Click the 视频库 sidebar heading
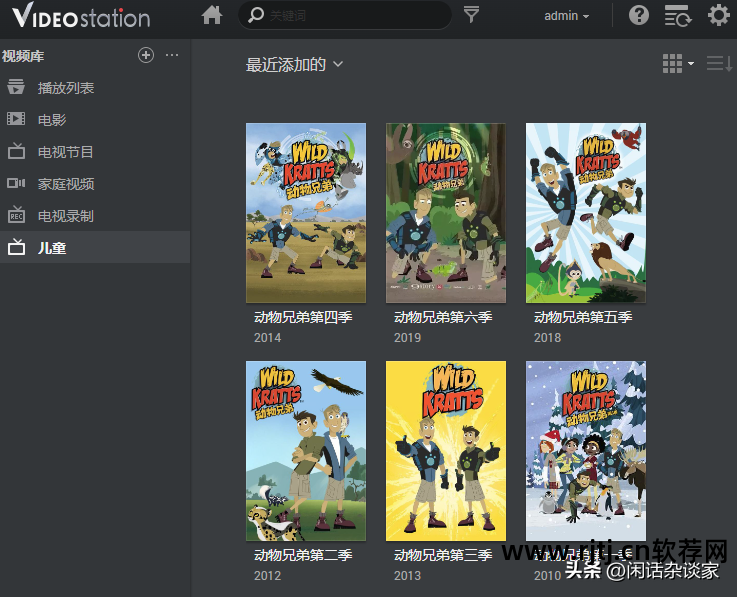The width and height of the screenshot is (737, 597). pyautogui.click(x=23, y=56)
